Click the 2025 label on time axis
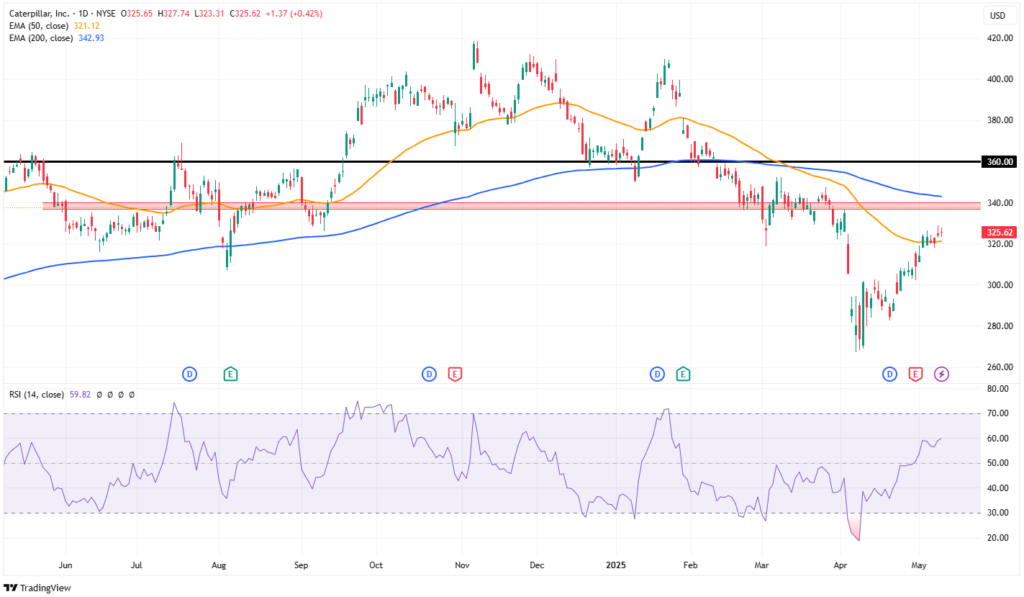The height and width of the screenshot is (597, 1024). point(616,566)
